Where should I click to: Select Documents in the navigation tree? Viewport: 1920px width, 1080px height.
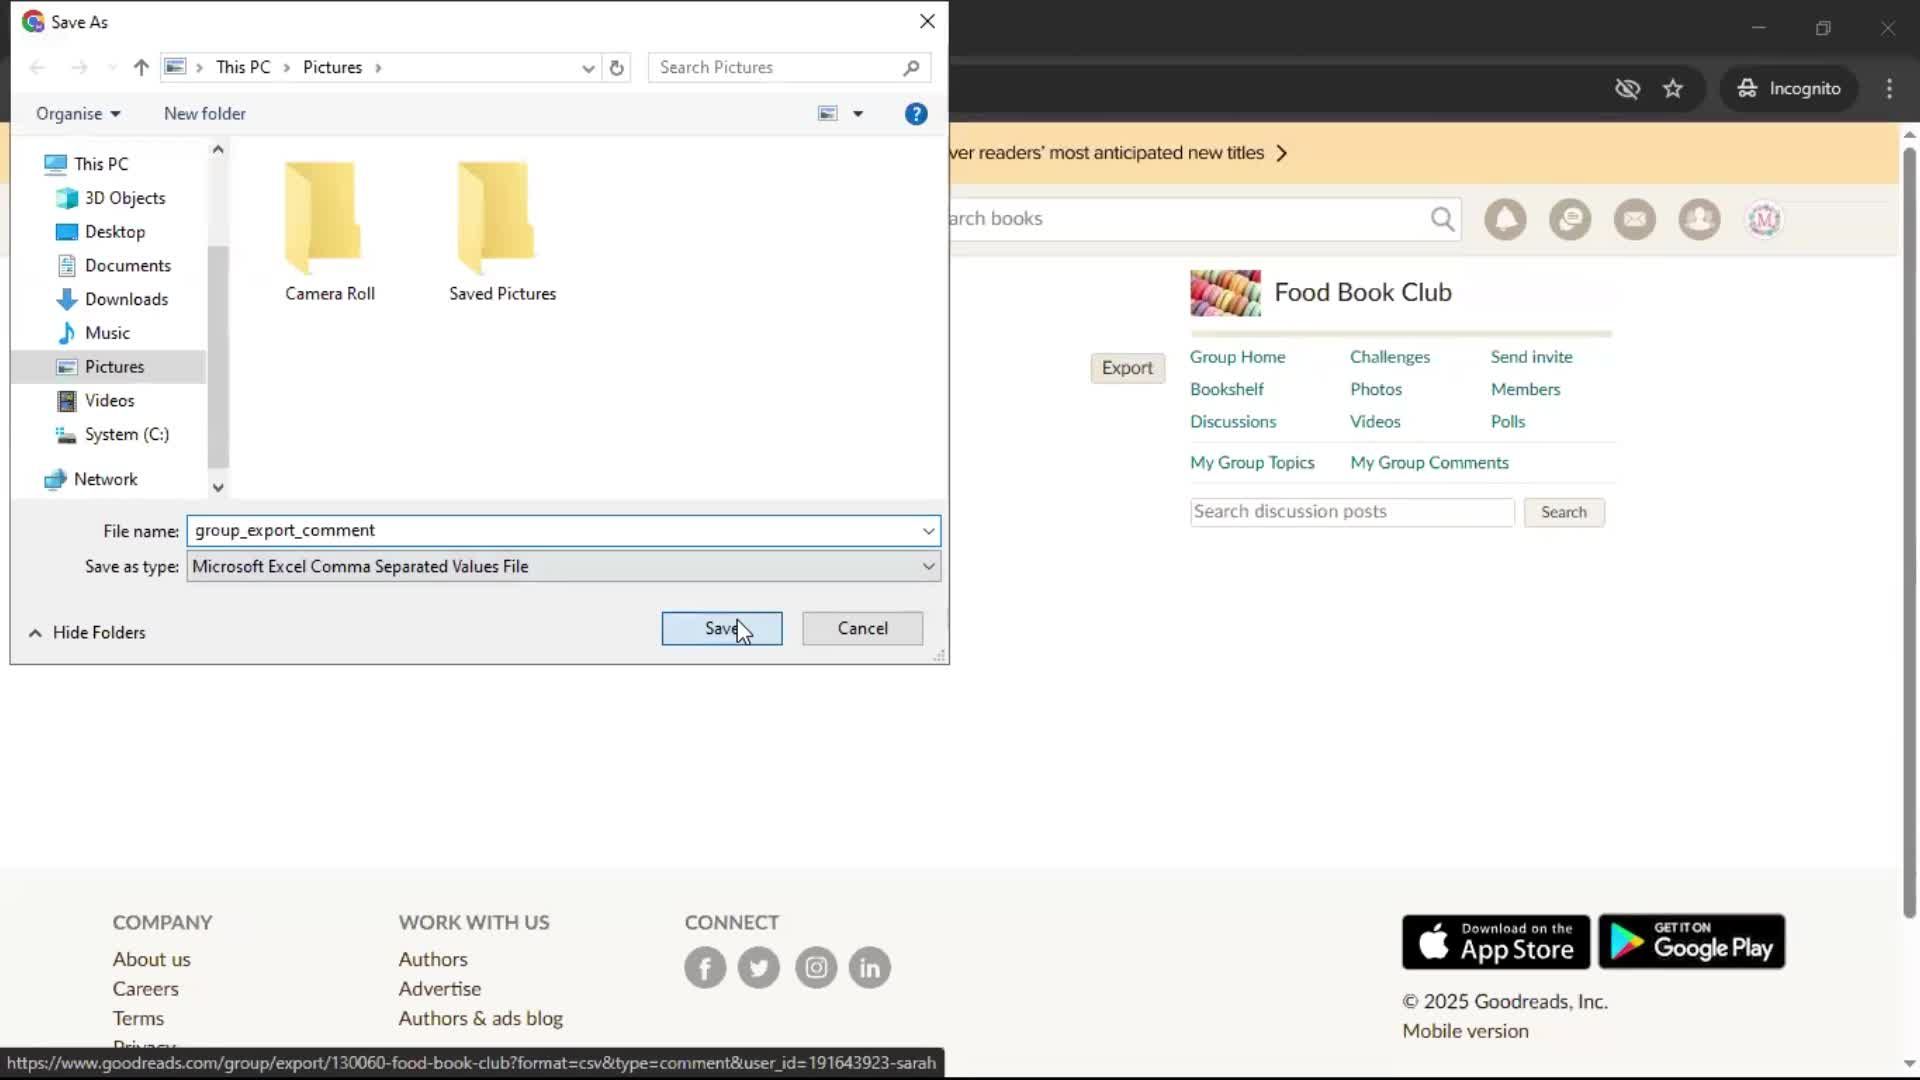tap(128, 265)
